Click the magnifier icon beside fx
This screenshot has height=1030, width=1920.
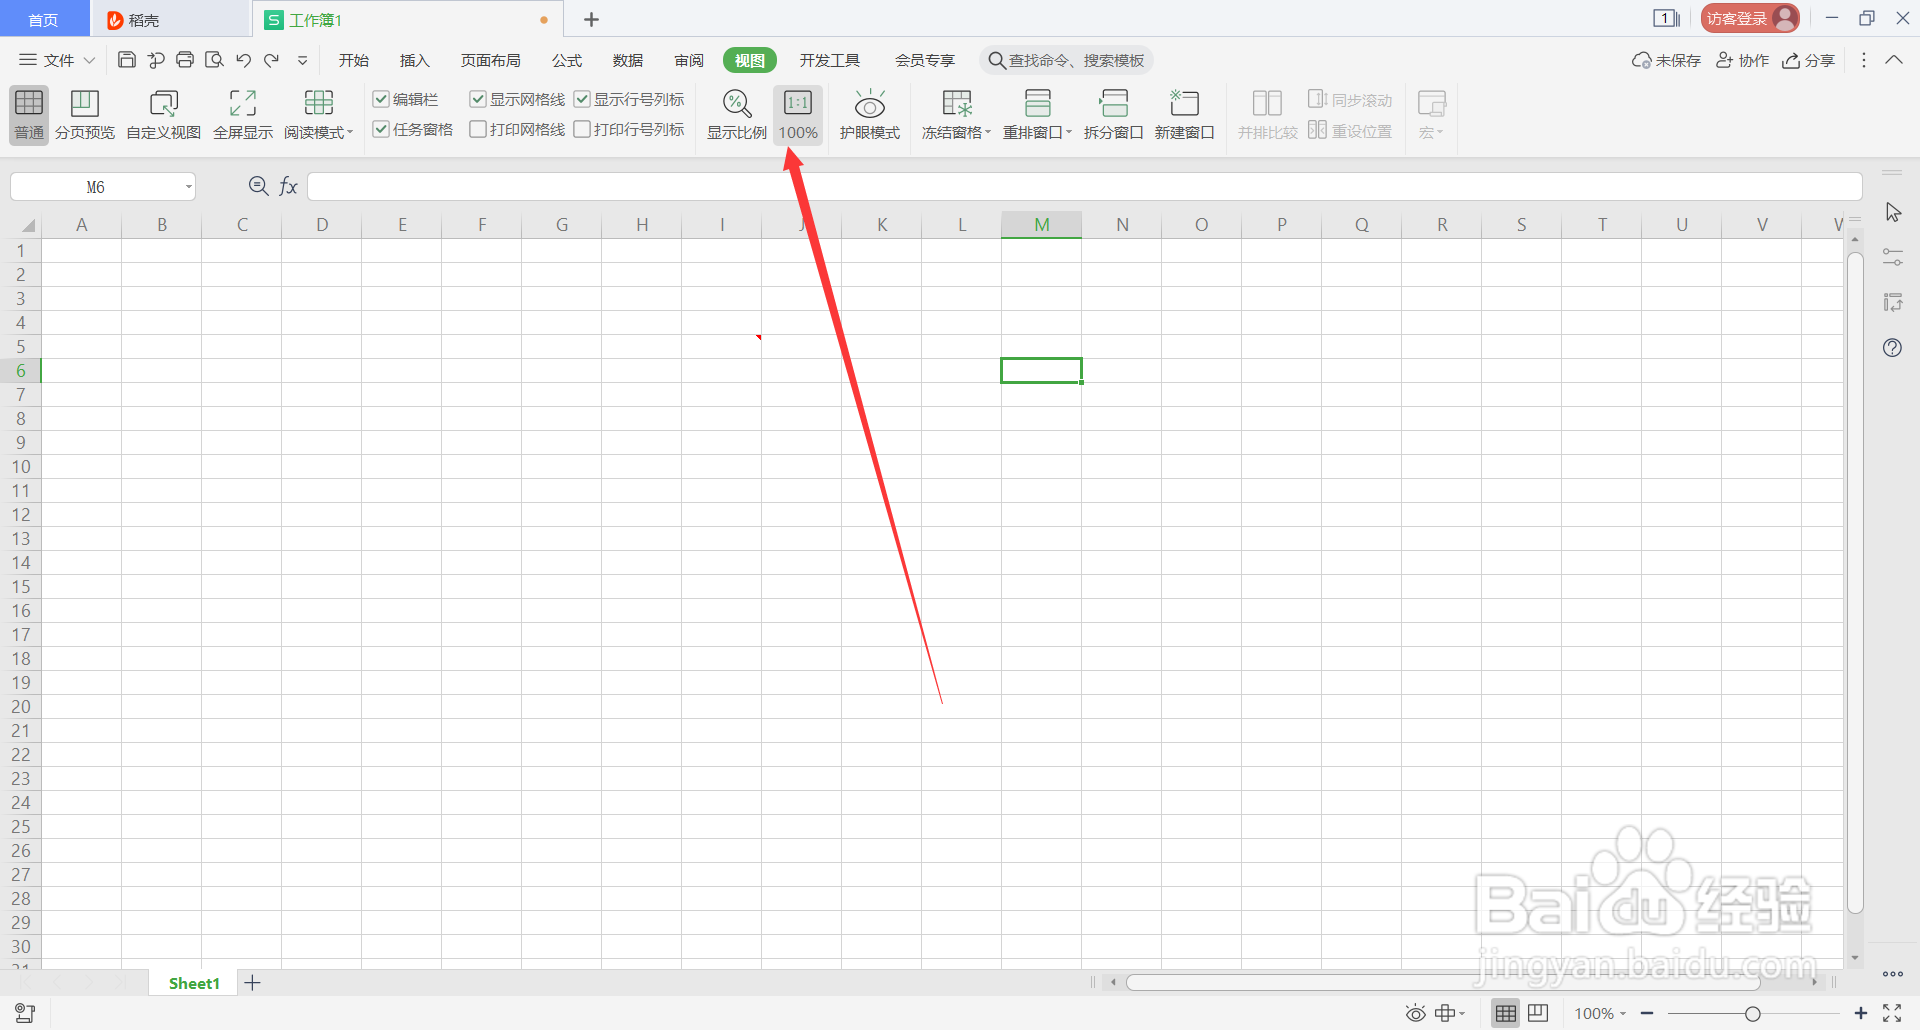coord(258,186)
